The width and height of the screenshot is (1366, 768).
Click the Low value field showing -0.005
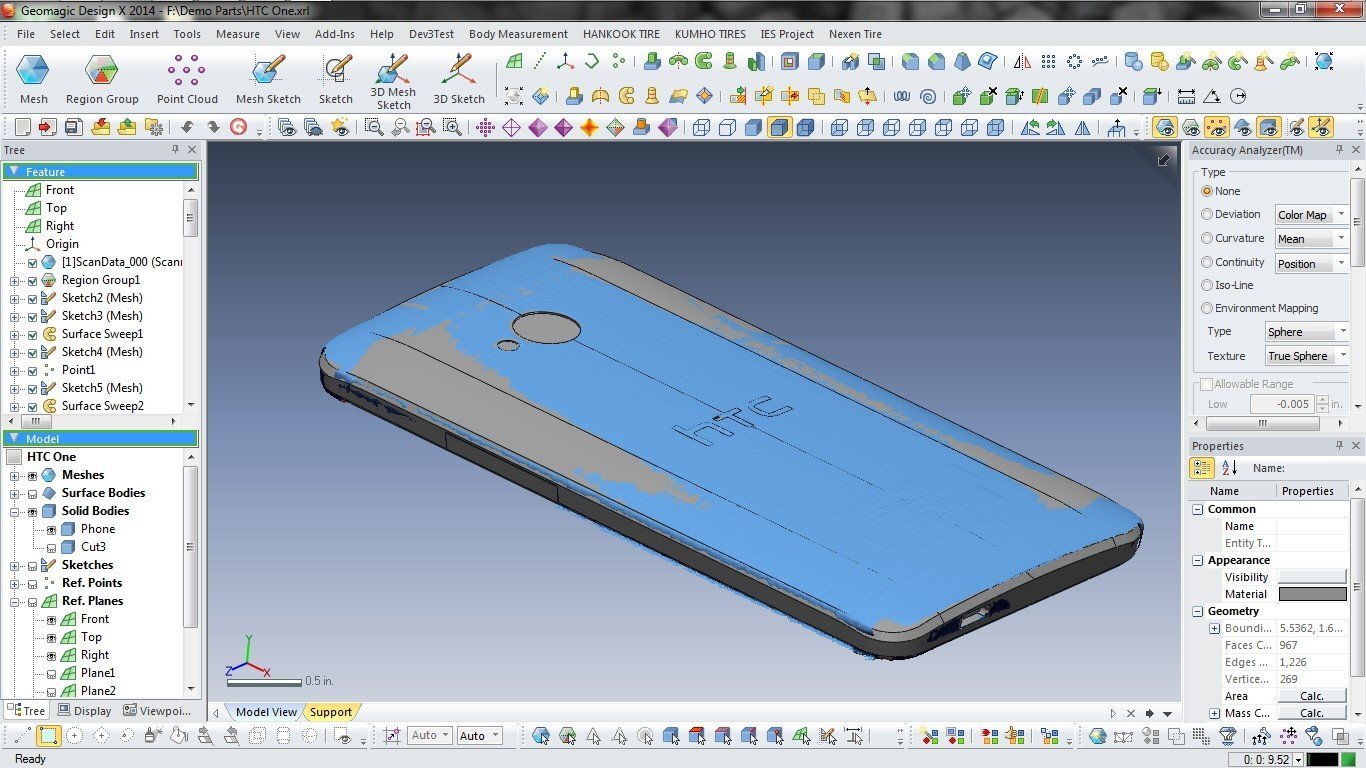coord(1281,404)
